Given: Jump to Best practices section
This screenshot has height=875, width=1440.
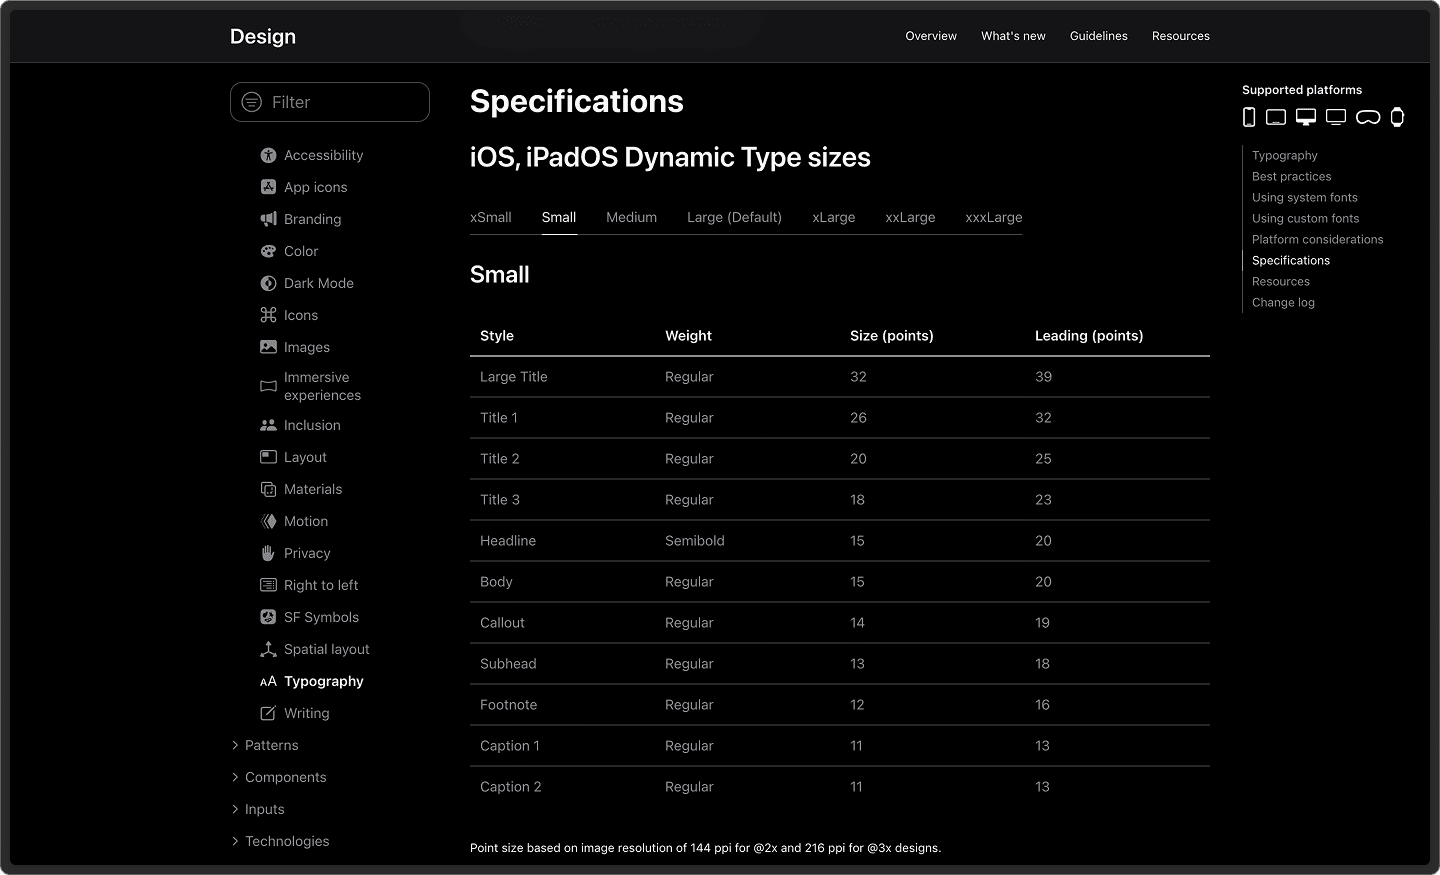Looking at the screenshot, I should coord(1292,176).
